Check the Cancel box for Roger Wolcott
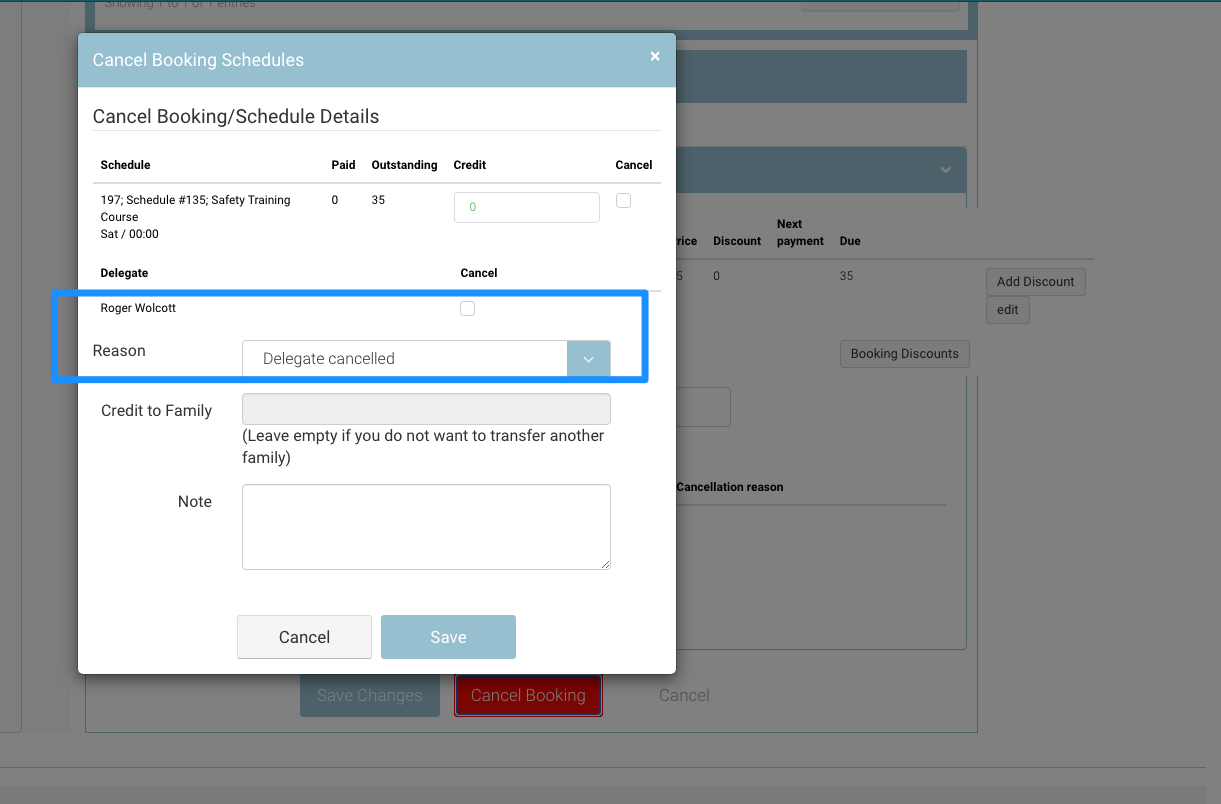 [467, 309]
